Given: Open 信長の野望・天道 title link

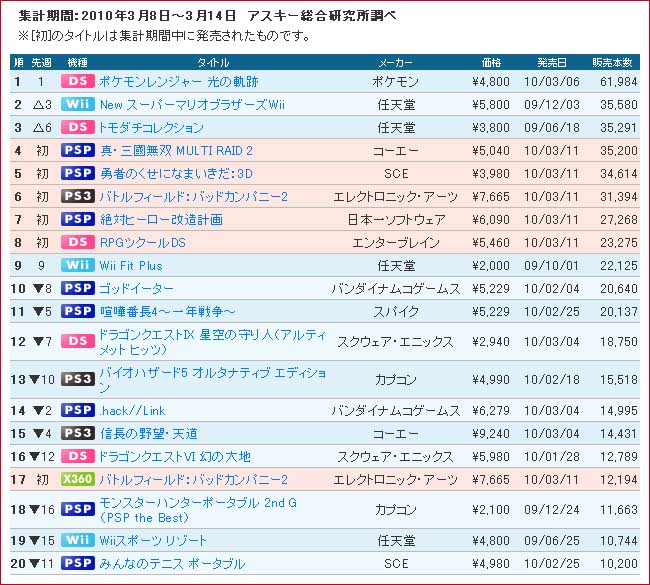Looking at the screenshot, I should (148, 434).
